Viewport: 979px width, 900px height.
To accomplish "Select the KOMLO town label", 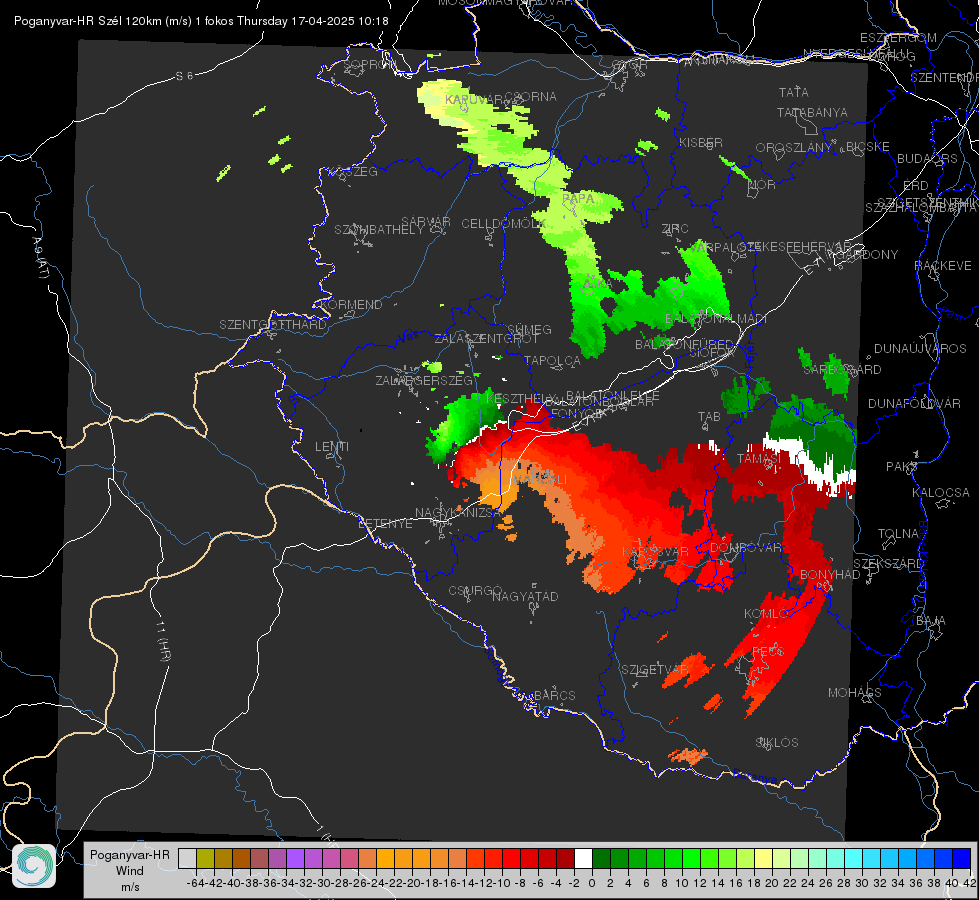I will click(765, 615).
